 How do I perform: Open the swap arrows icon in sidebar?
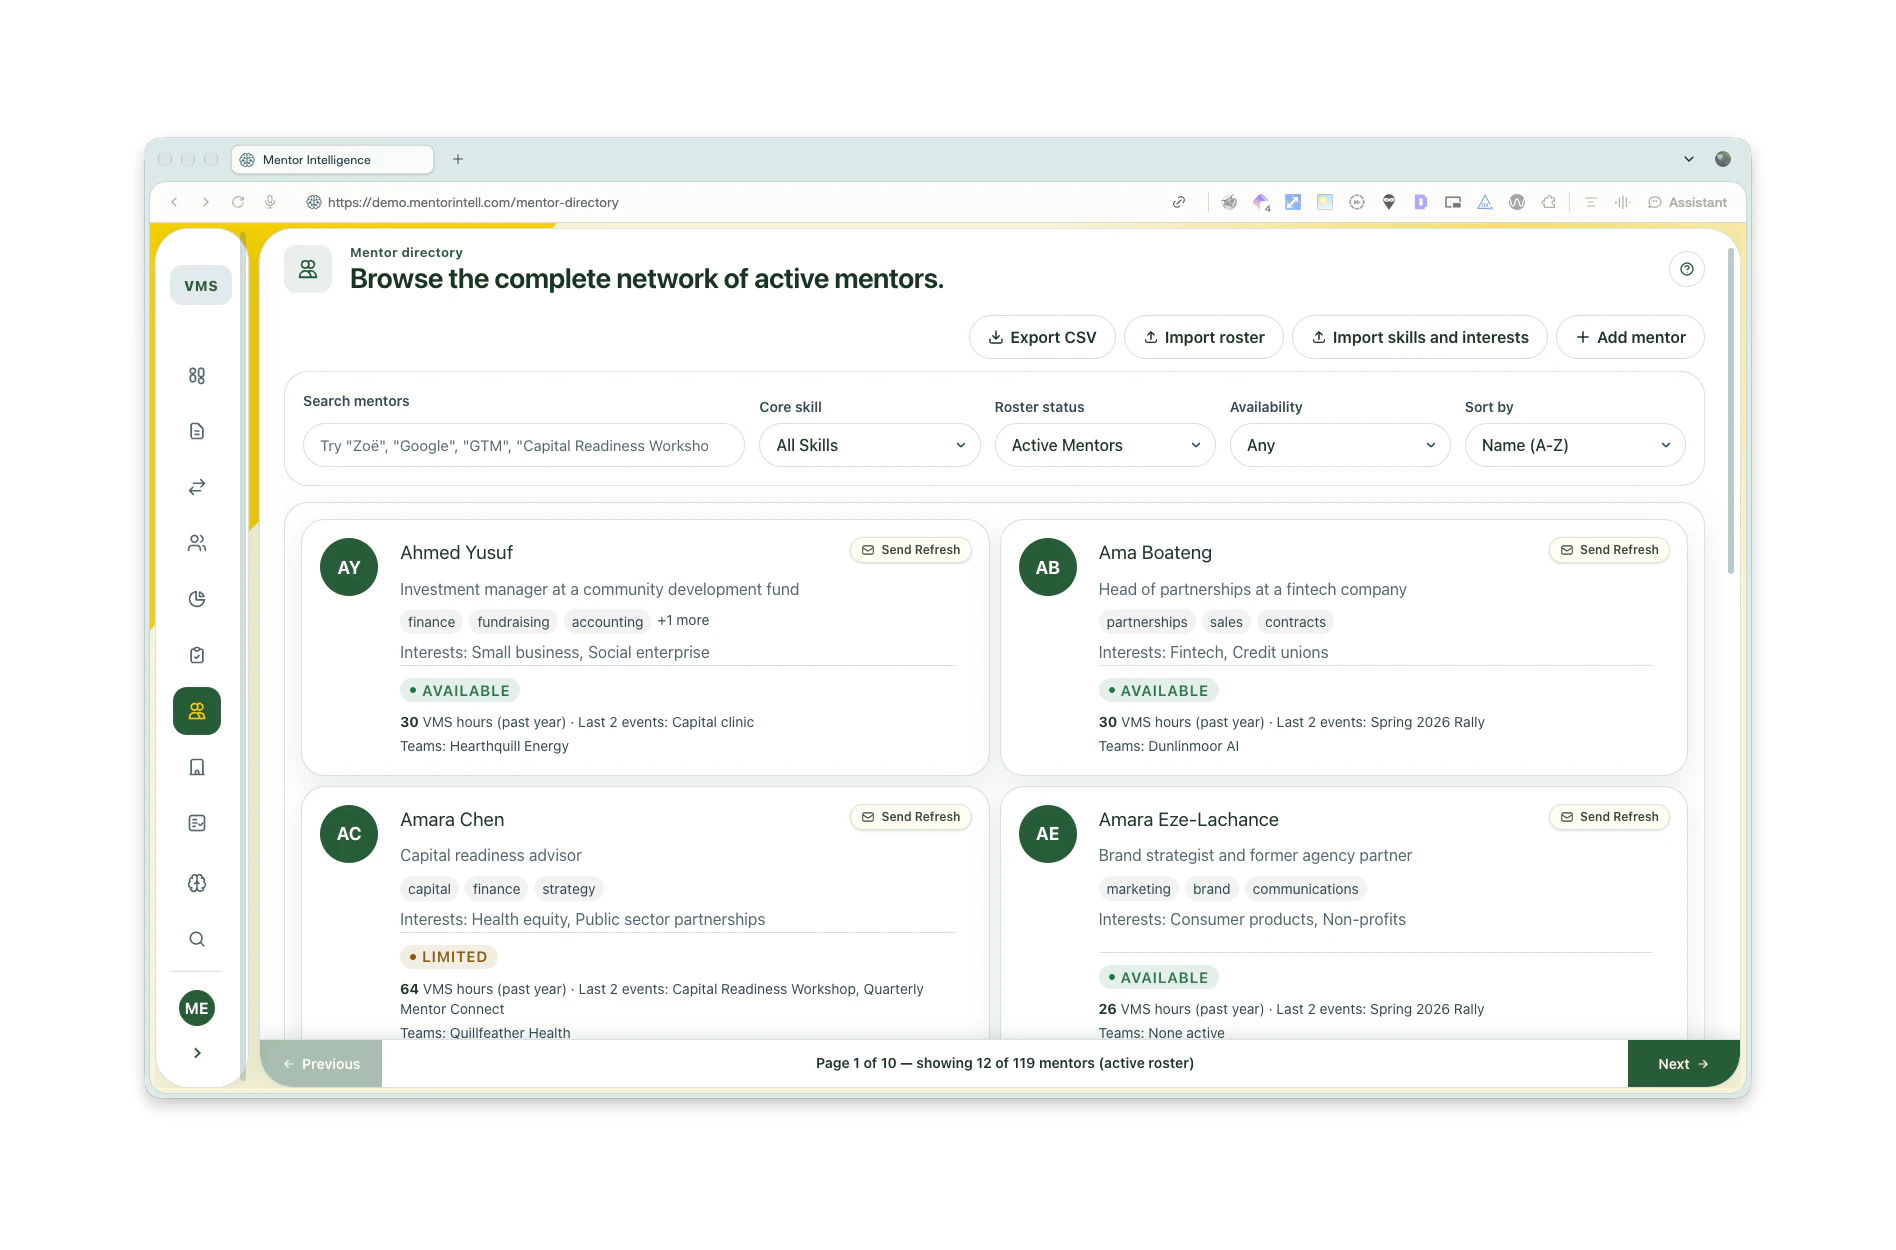[197, 487]
